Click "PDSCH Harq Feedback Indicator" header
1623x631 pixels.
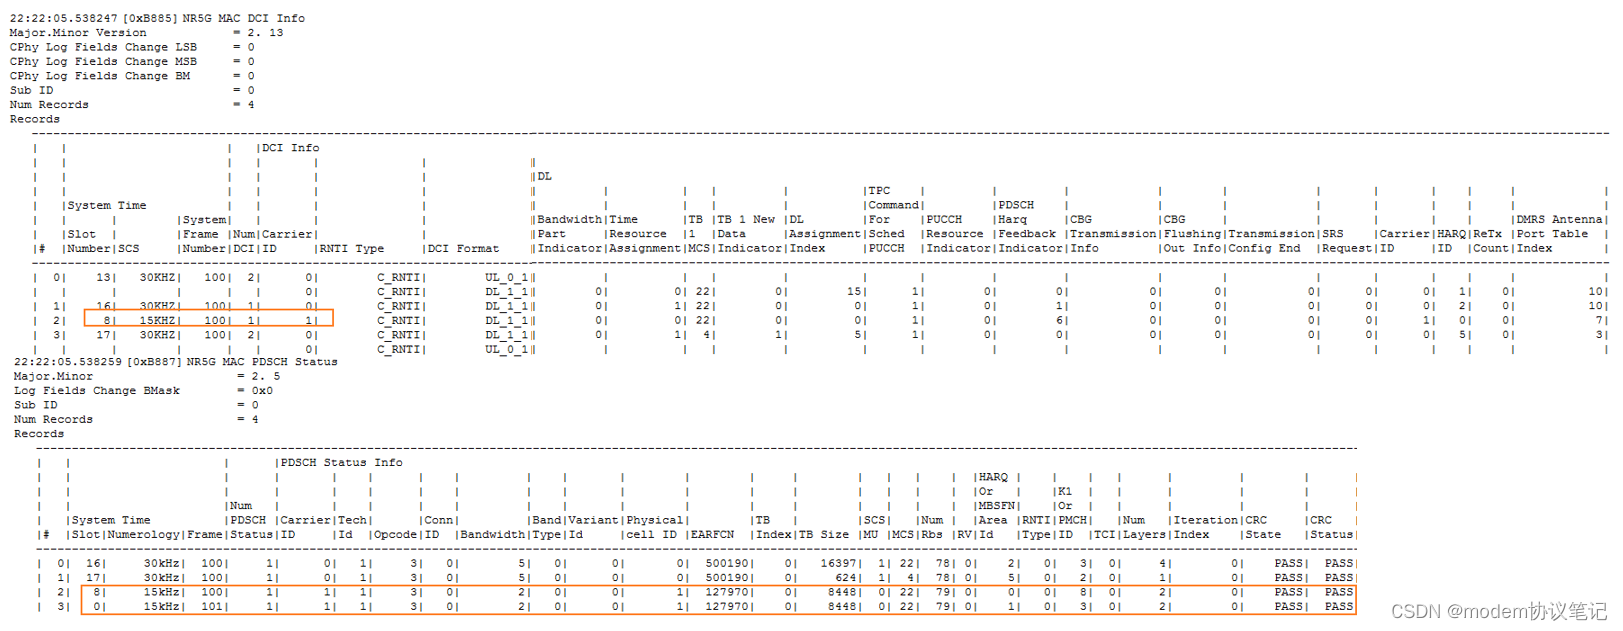pyautogui.click(x=1030, y=226)
